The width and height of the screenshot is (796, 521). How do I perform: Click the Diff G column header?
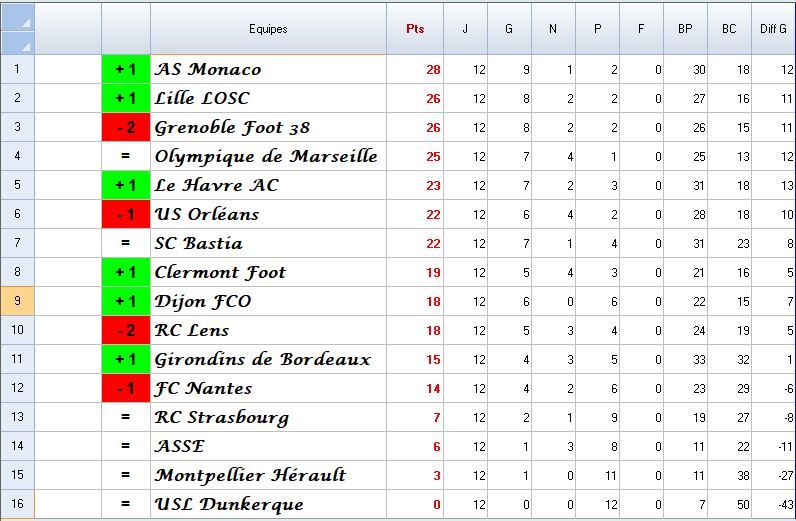pos(773,29)
